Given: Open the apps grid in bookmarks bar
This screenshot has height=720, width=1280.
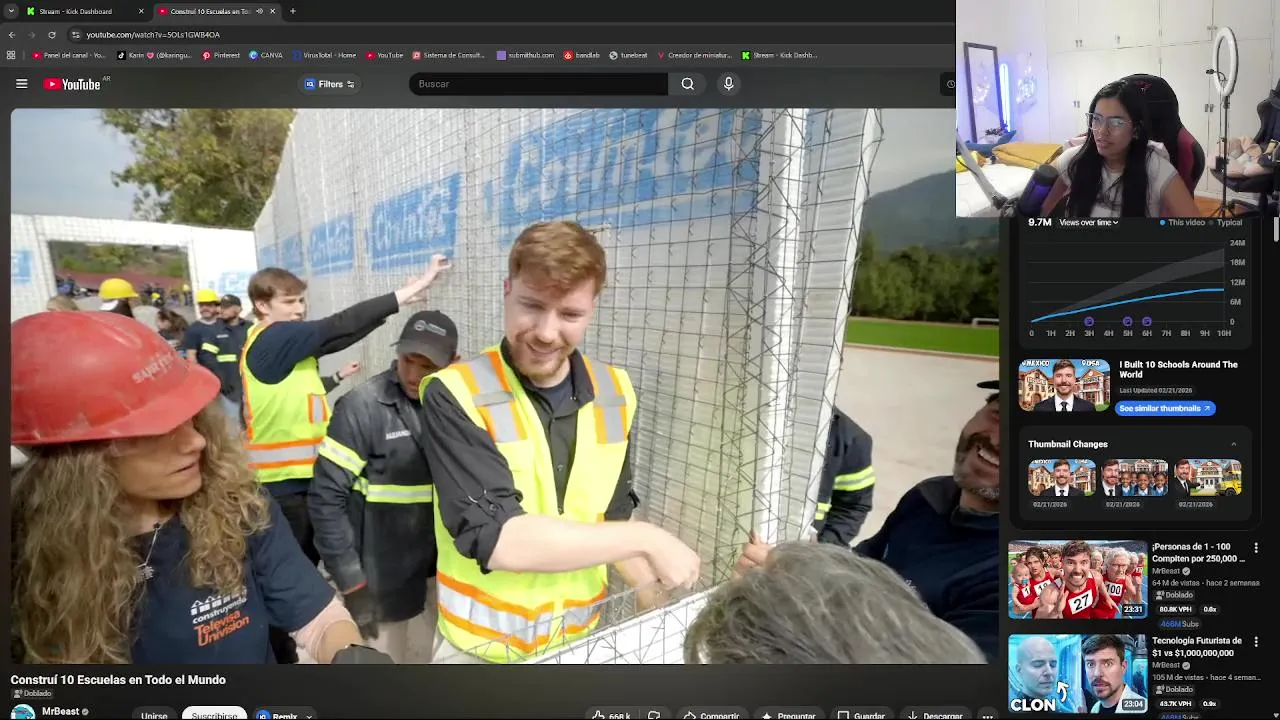Looking at the screenshot, I should [x=11, y=55].
